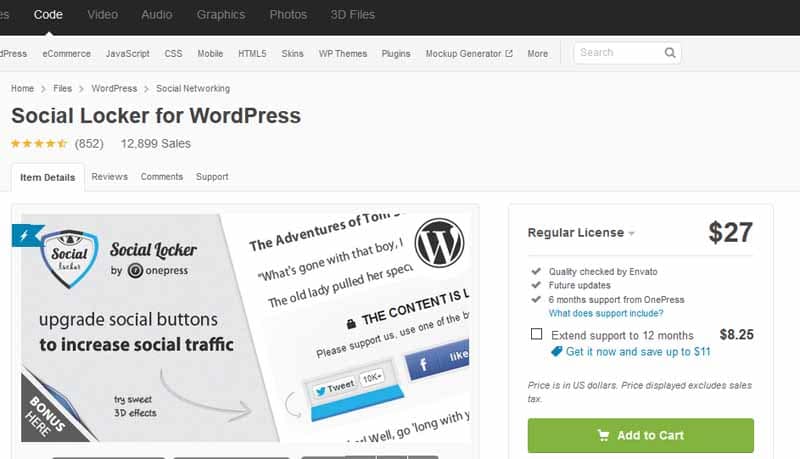Open the Graphics section in top navigation
Viewport: 800px width, 459px height.
coord(221,15)
